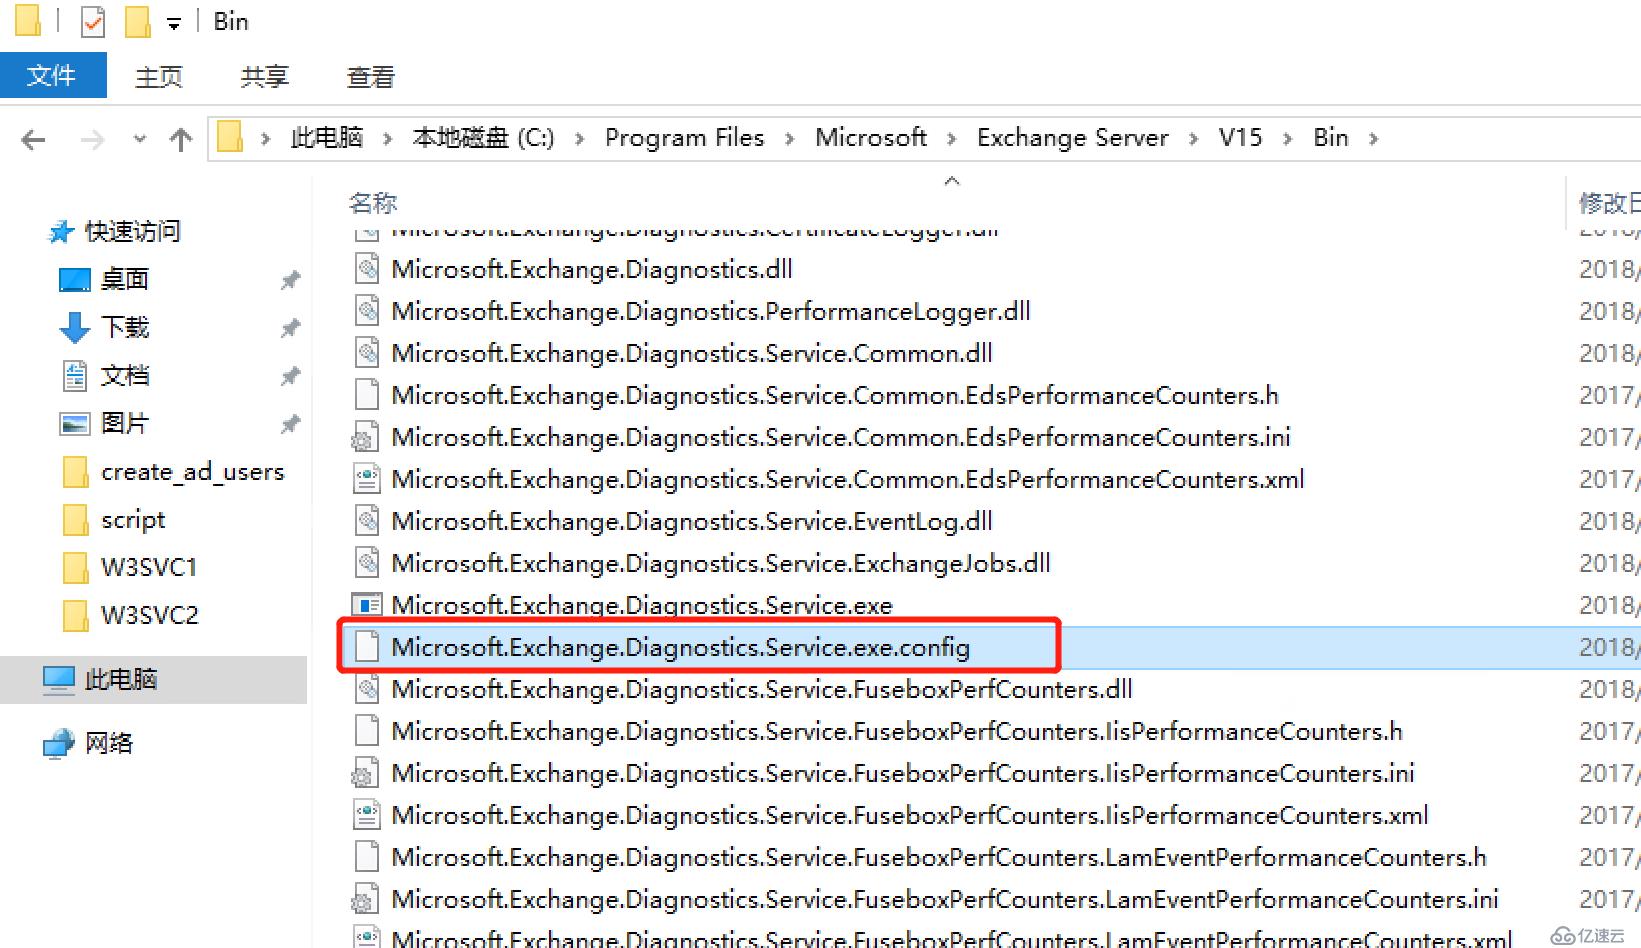Viewport: 1641px width, 948px height.
Task: Click the Properties quick-access toolbar icon
Action: click(x=92, y=21)
